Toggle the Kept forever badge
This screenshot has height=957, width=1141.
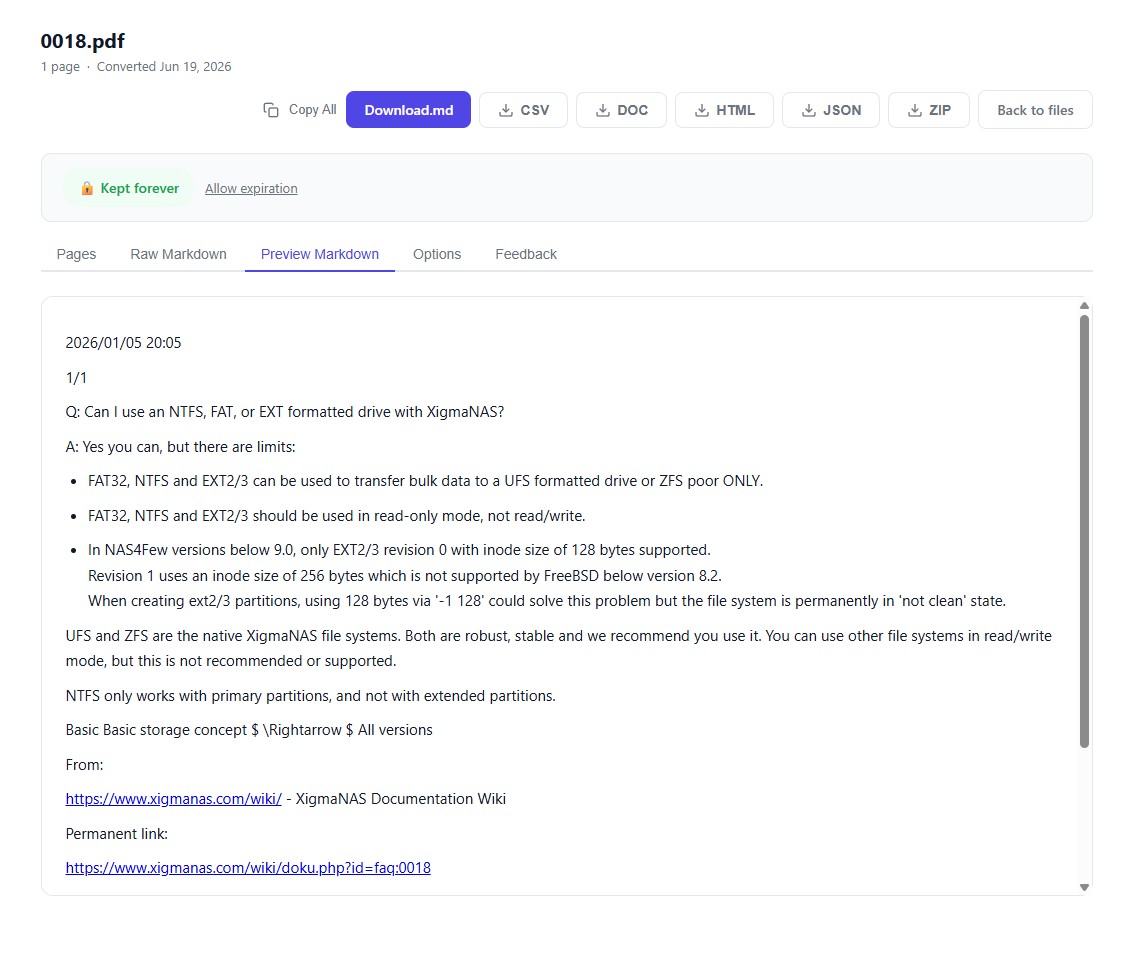pyautogui.click(x=129, y=188)
